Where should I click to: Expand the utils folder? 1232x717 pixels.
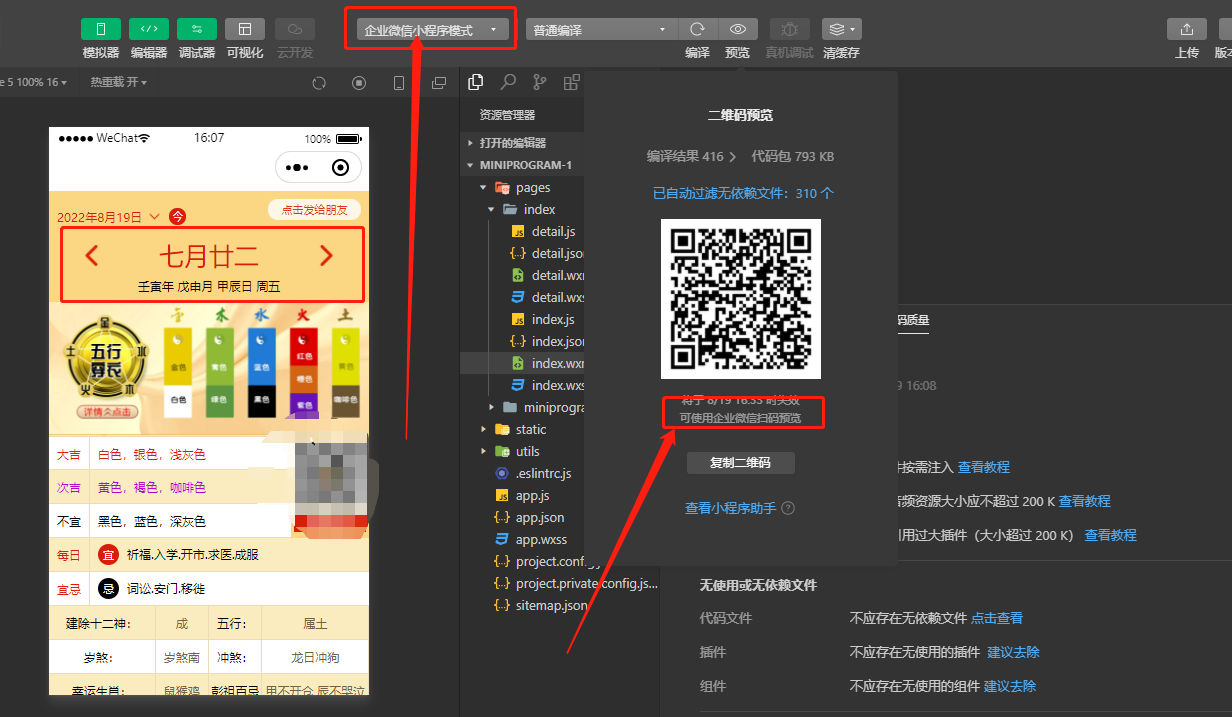(523, 451)
